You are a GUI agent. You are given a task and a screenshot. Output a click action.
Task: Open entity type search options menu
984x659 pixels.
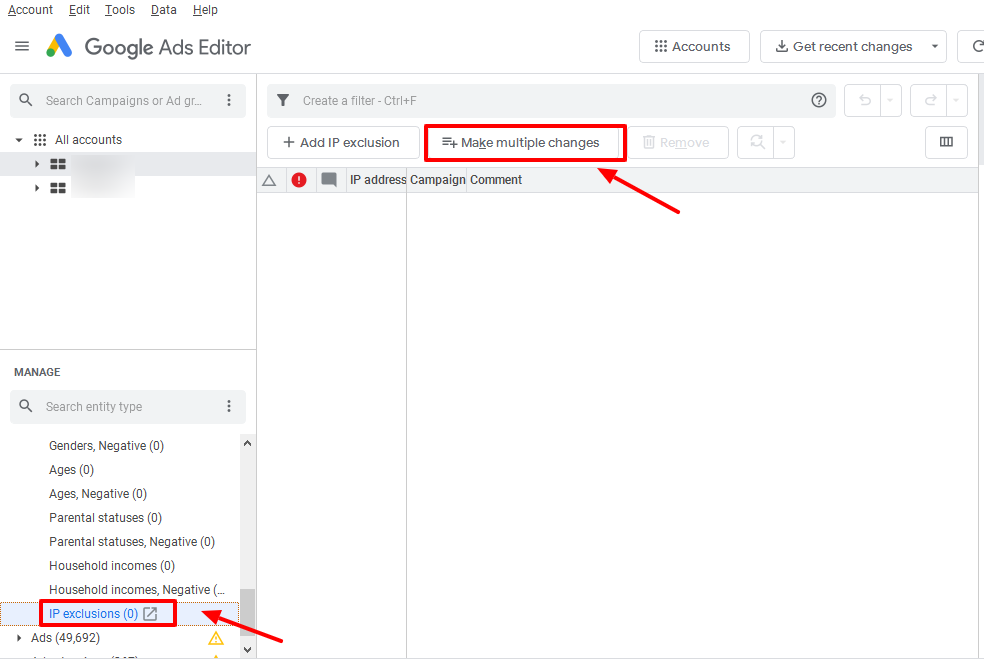[x=229, y=407]
